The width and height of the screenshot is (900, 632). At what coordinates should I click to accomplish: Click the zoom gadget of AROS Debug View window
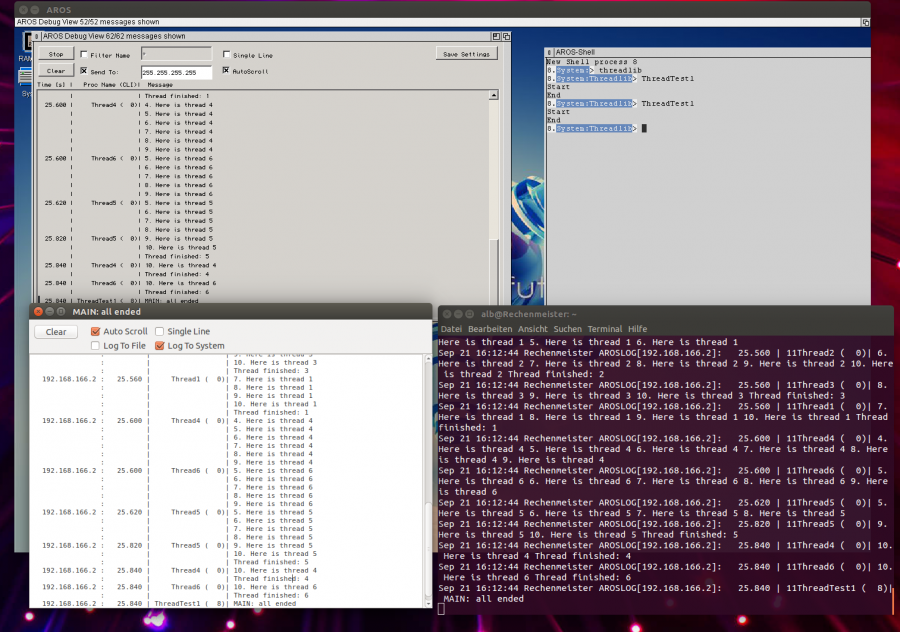(496, 38)
